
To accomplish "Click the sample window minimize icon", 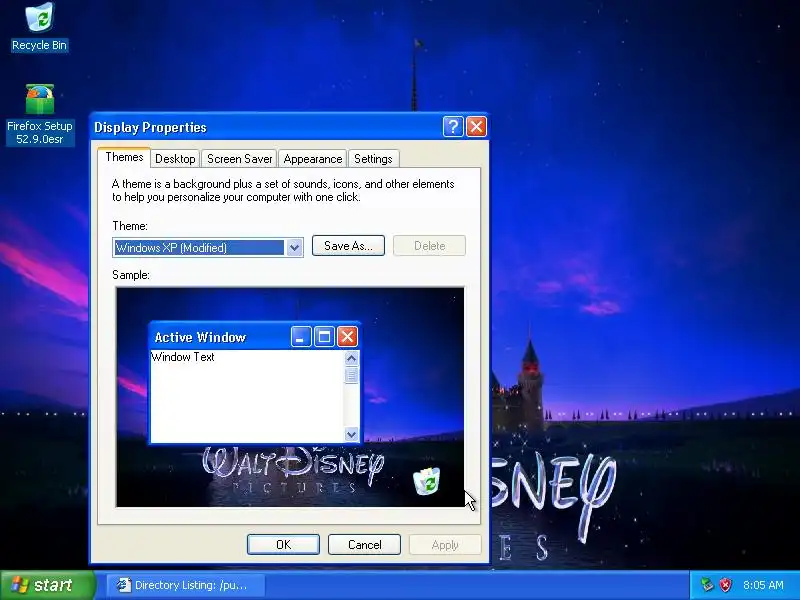I will point(301,337).
